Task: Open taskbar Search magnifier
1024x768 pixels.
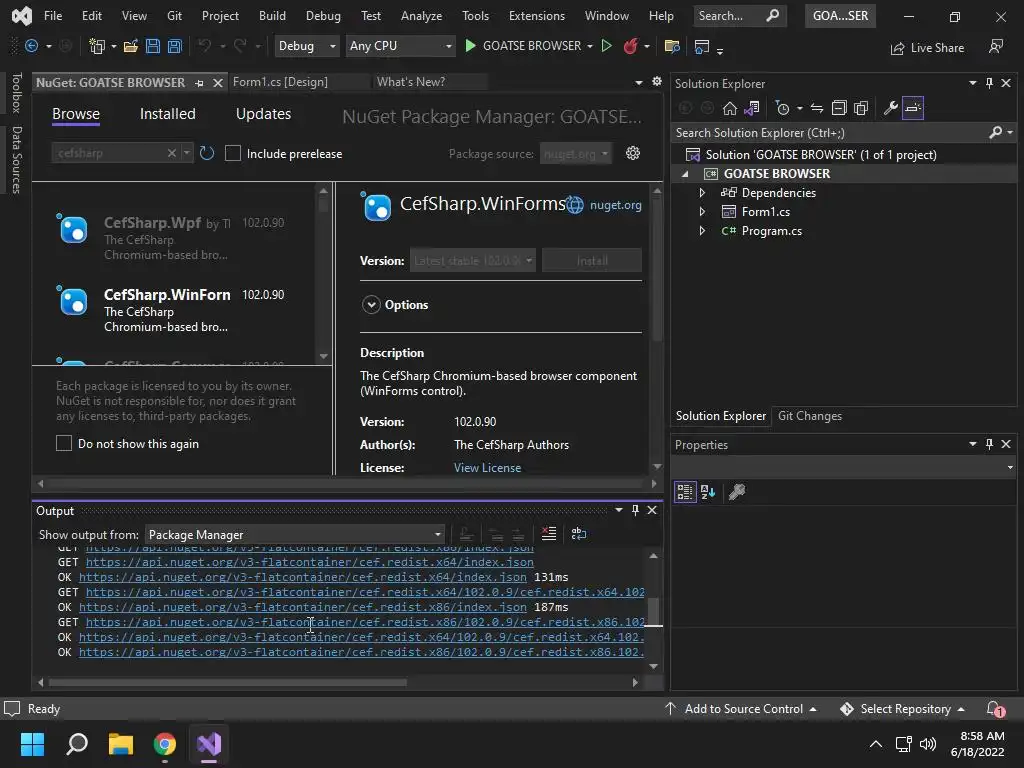Action: tap(76, 744)
